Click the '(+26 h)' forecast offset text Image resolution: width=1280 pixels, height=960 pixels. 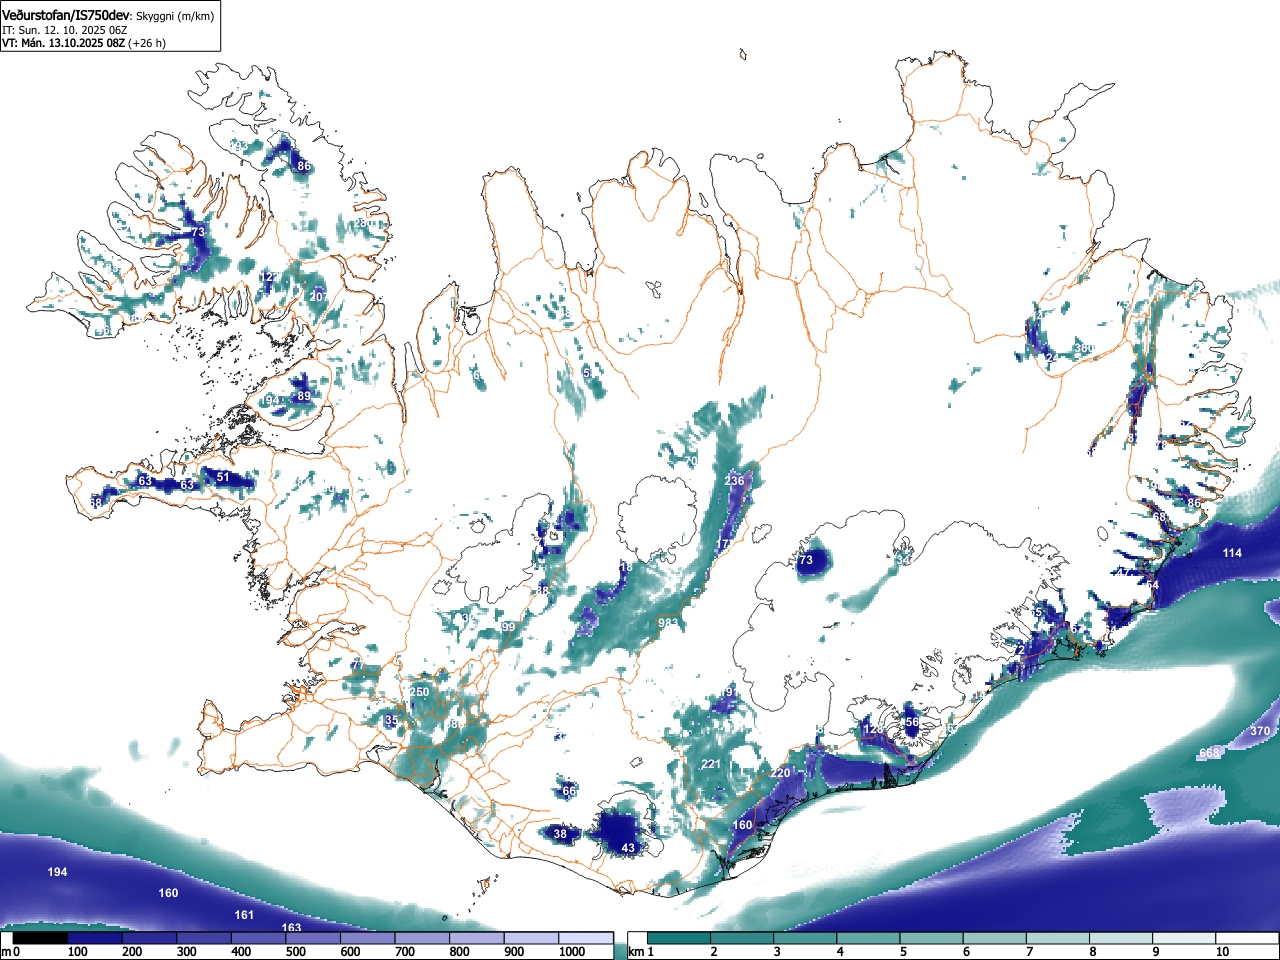click(x=147, y=43)
